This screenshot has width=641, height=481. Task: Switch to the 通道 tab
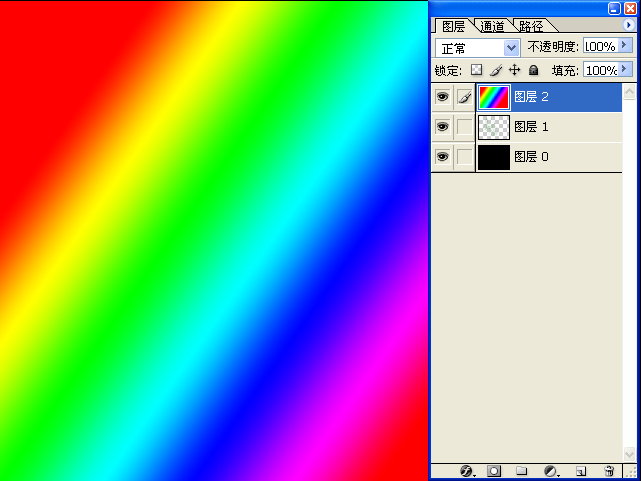tap(492, 26)
